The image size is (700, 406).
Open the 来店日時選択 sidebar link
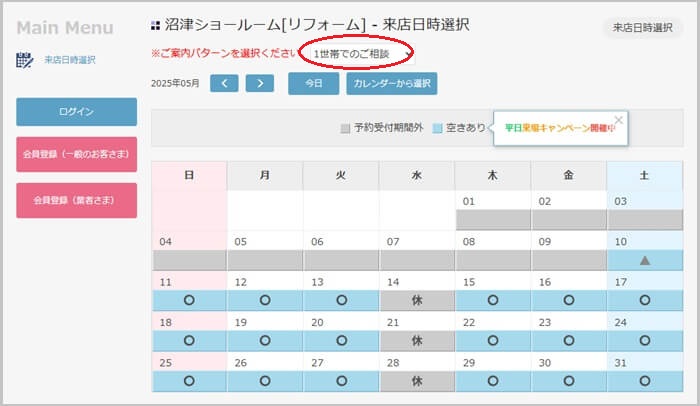click(70, 60)
